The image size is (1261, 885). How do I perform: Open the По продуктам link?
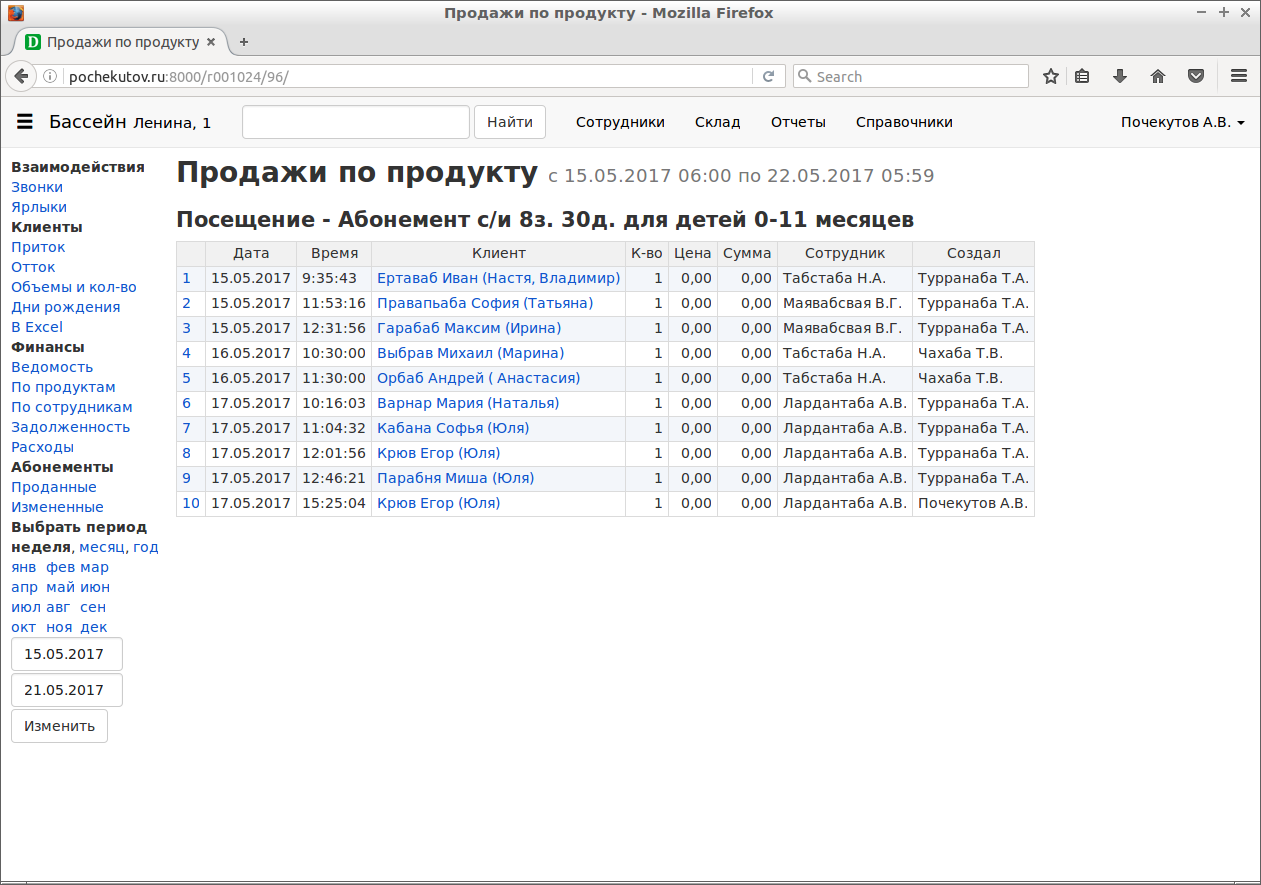pyautogui.click(x=63, y=387)
